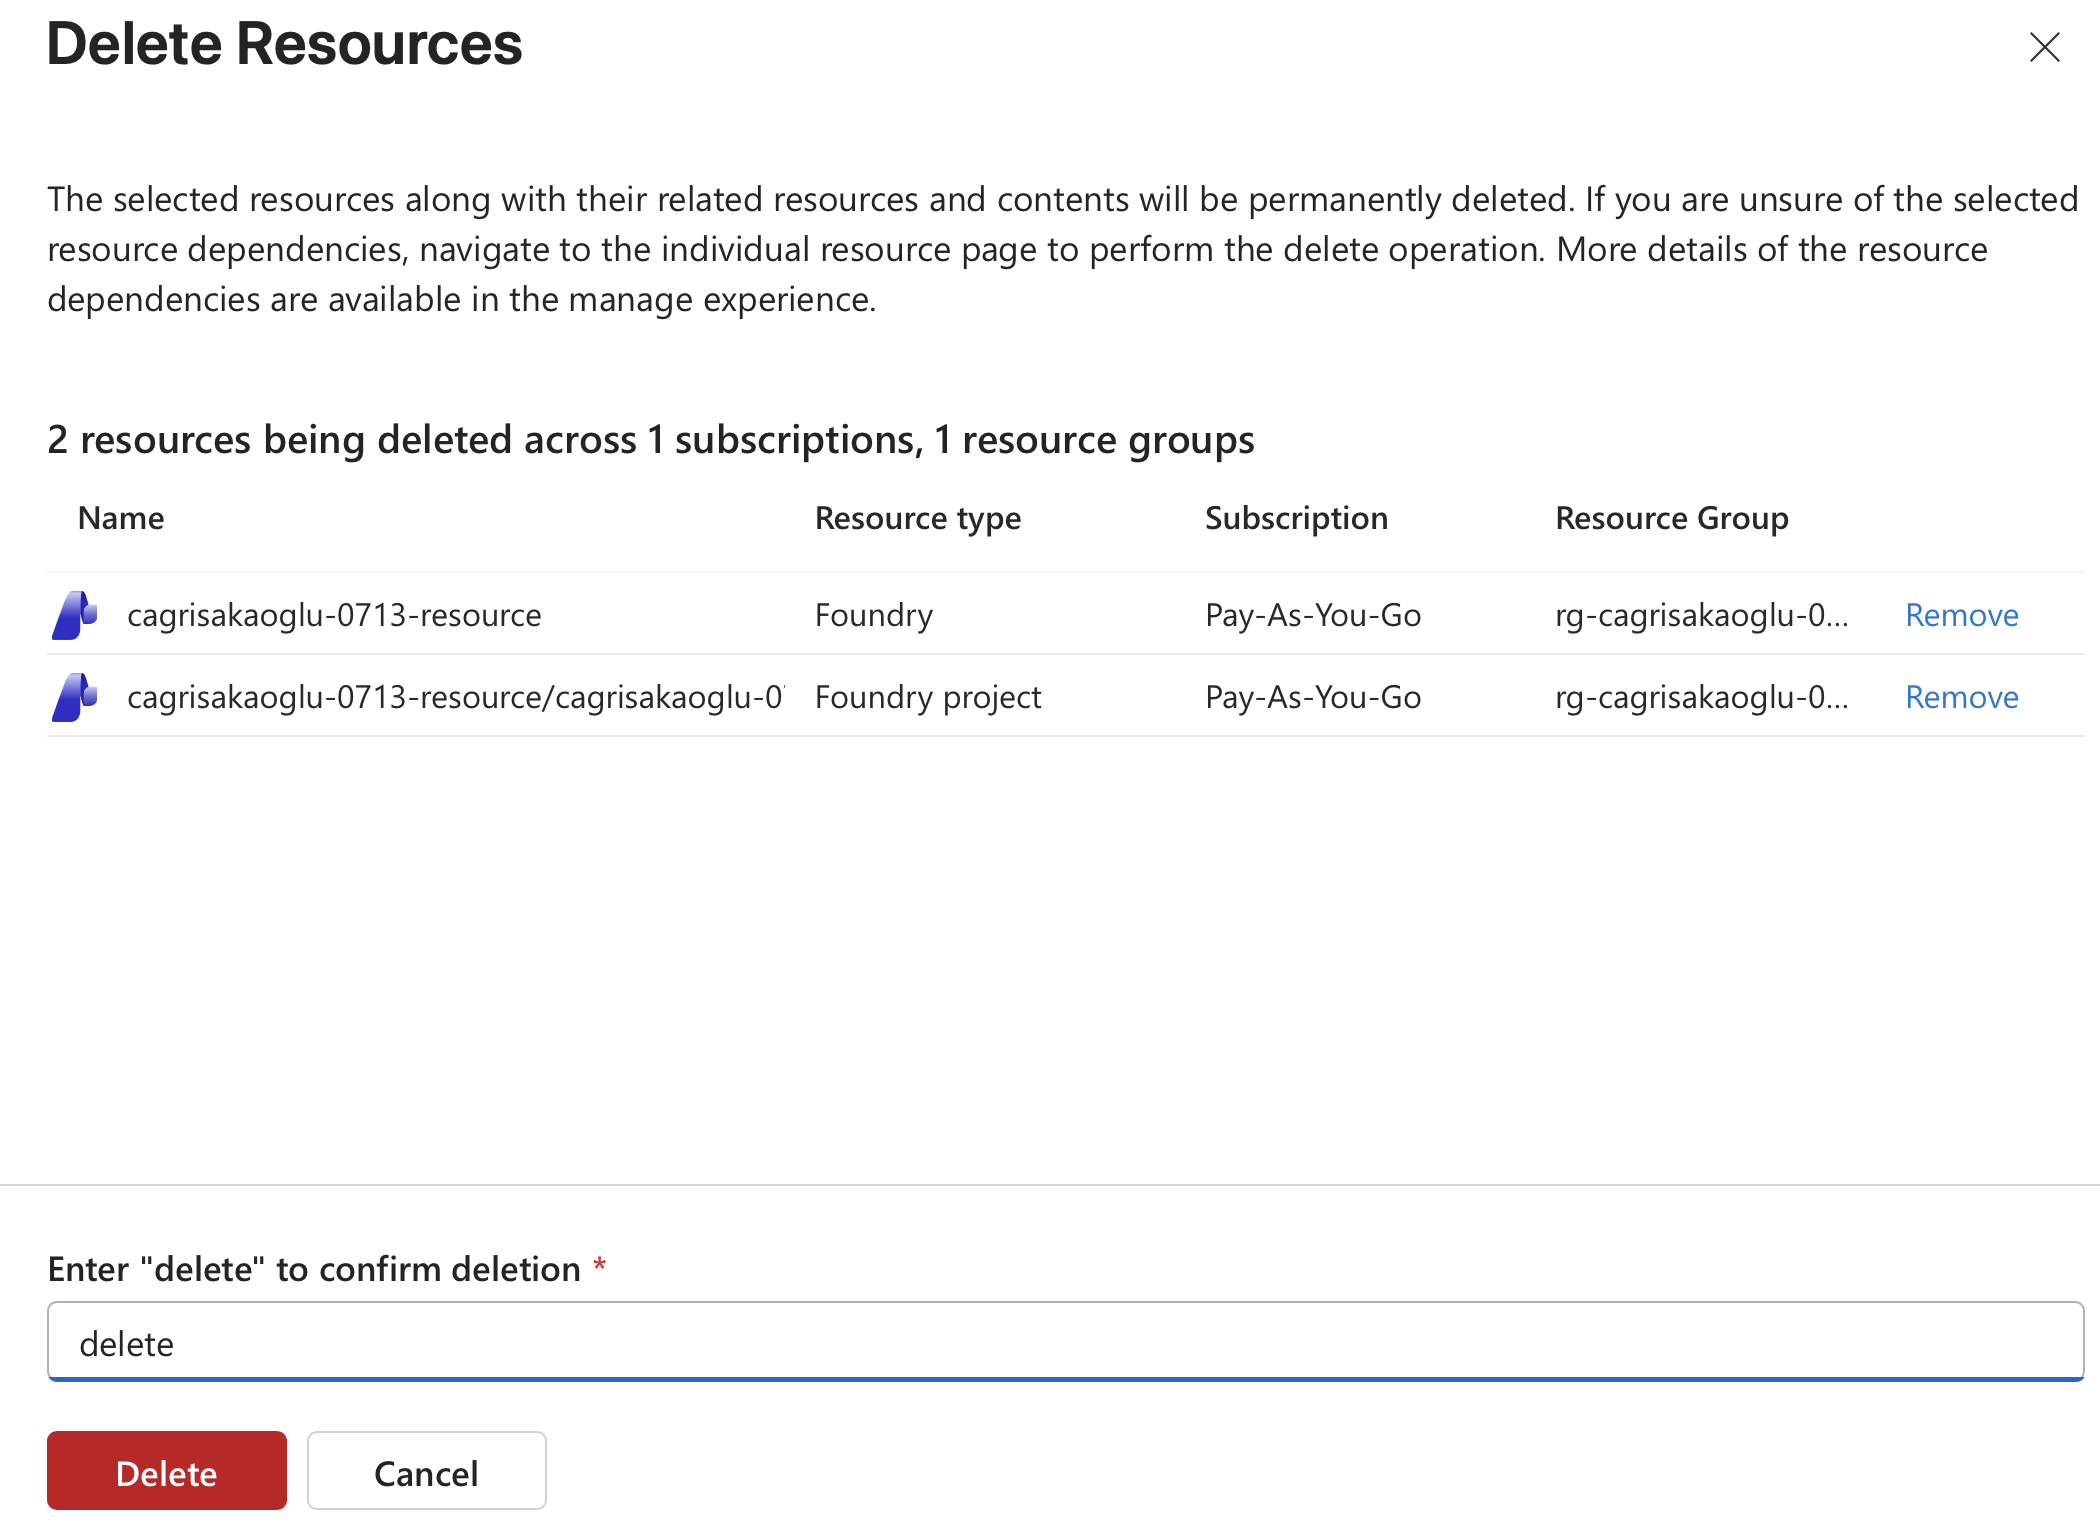
Task: Click the Resource Group column header
Action: point(1671,518)
